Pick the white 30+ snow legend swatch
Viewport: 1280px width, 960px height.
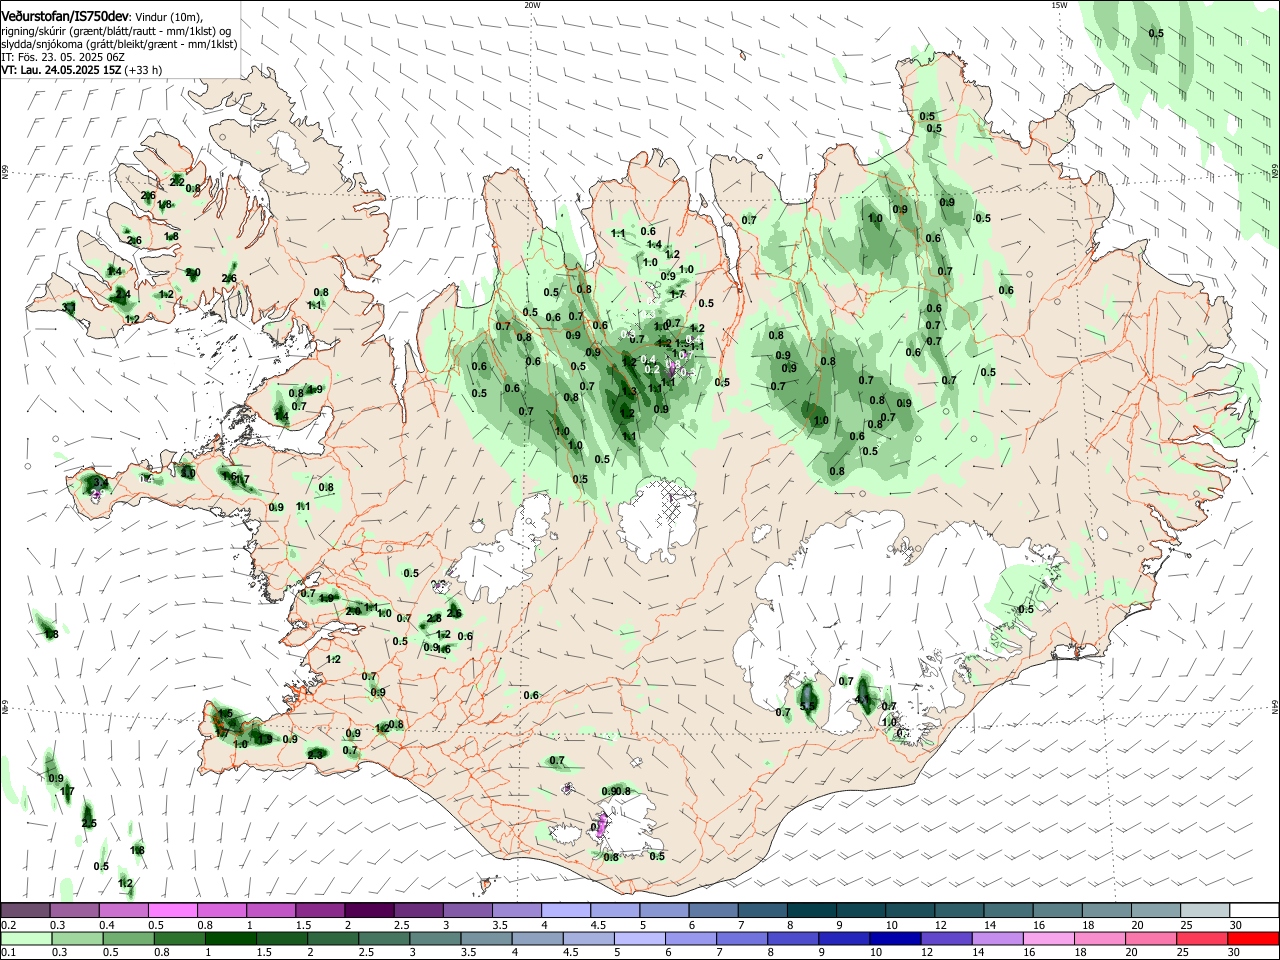click(x=1254, y=911)
